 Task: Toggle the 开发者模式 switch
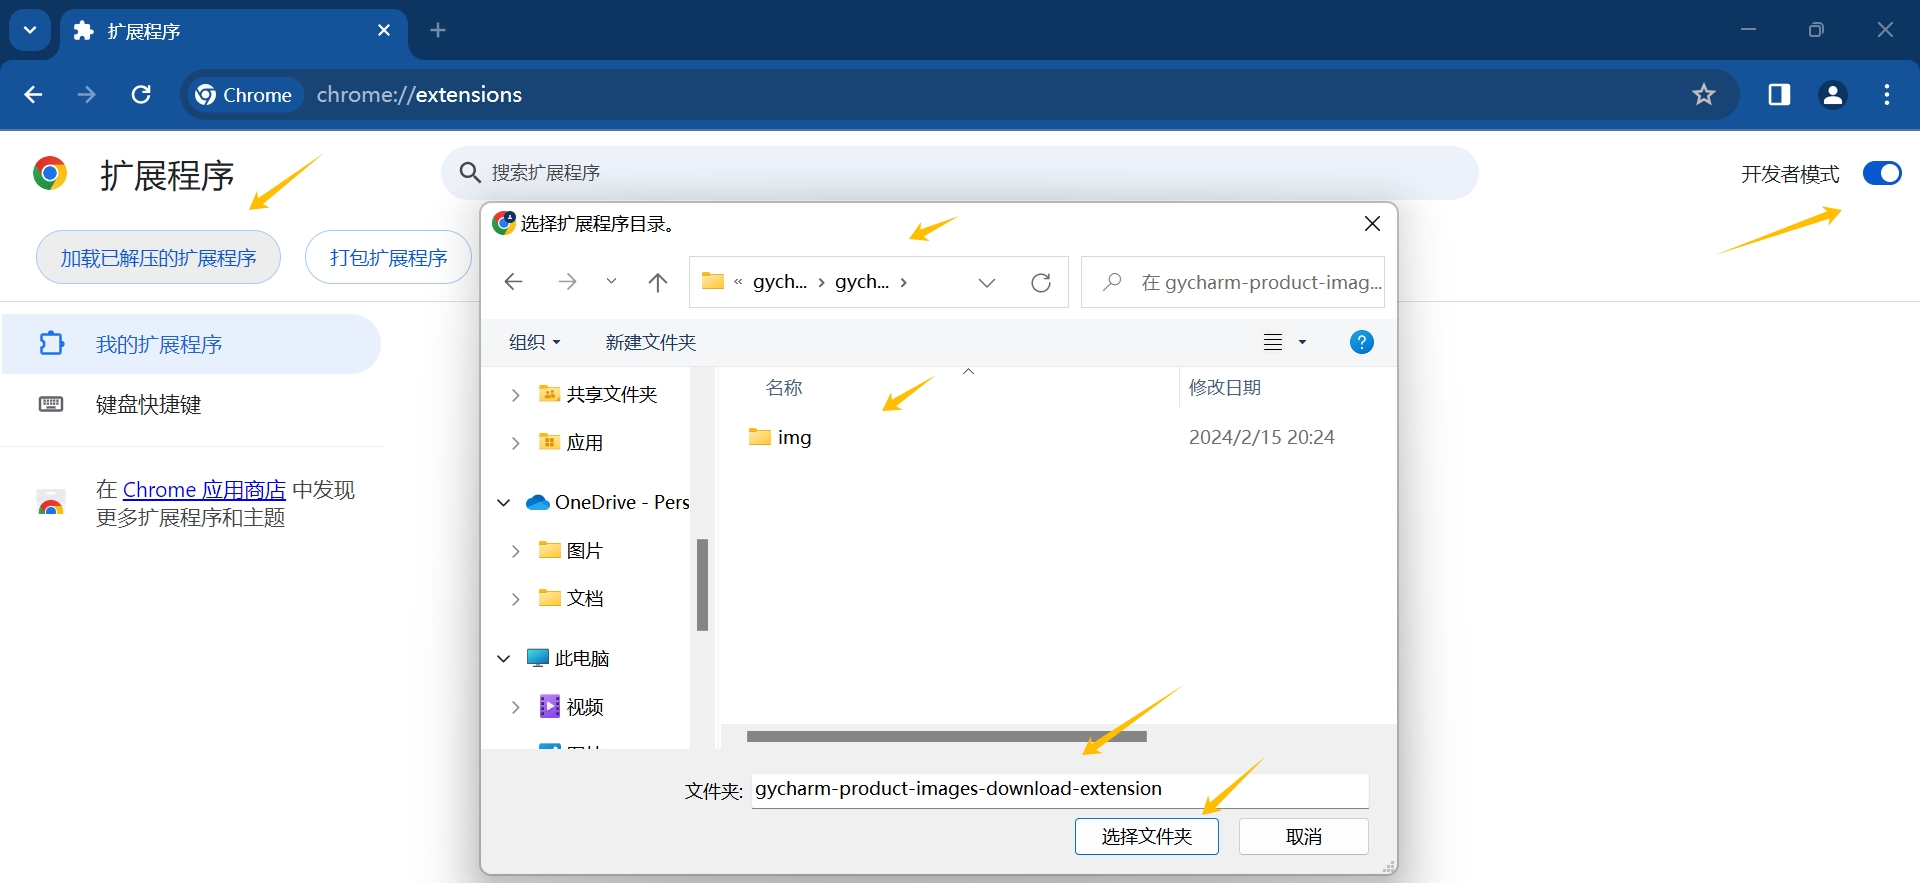(x=1882, y=174)
